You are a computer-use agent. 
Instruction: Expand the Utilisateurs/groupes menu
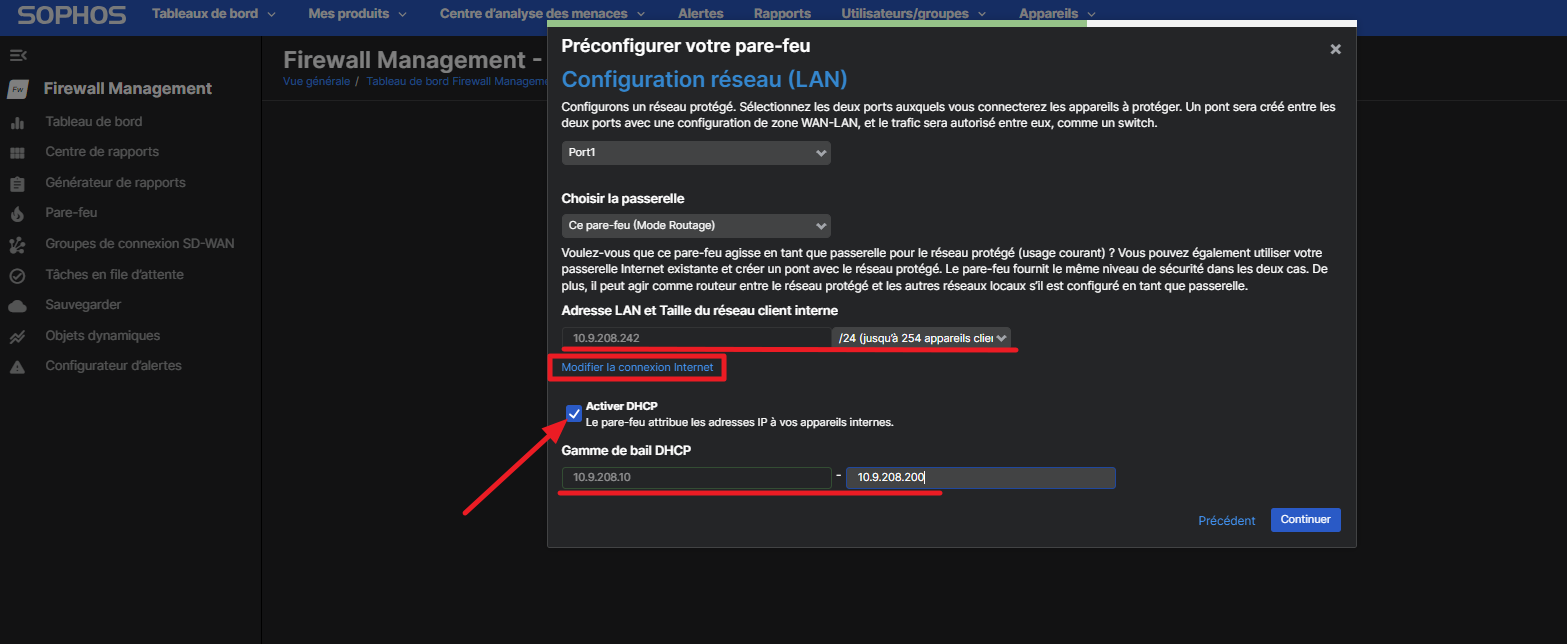tap(913, 14)
